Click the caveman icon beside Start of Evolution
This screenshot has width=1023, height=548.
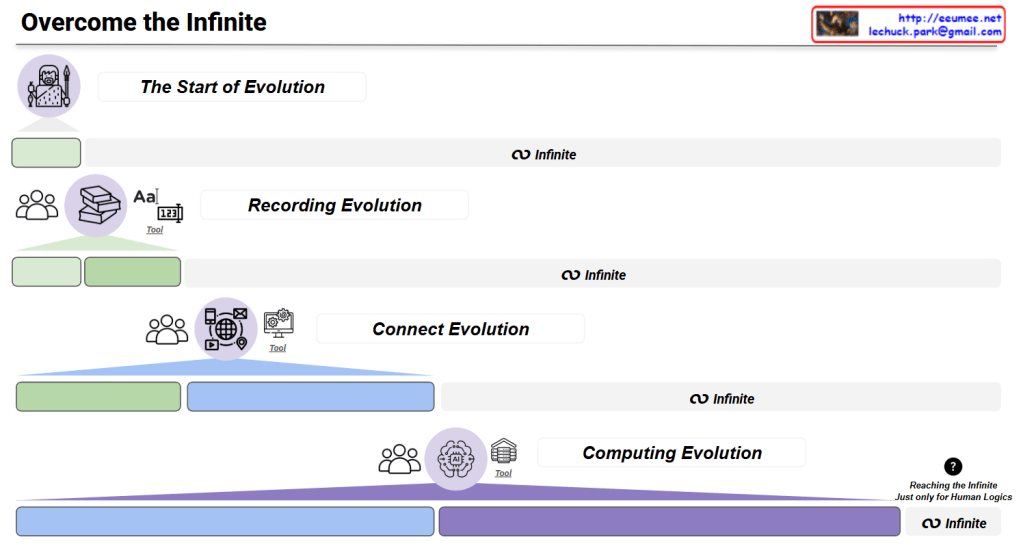point(48,86)
